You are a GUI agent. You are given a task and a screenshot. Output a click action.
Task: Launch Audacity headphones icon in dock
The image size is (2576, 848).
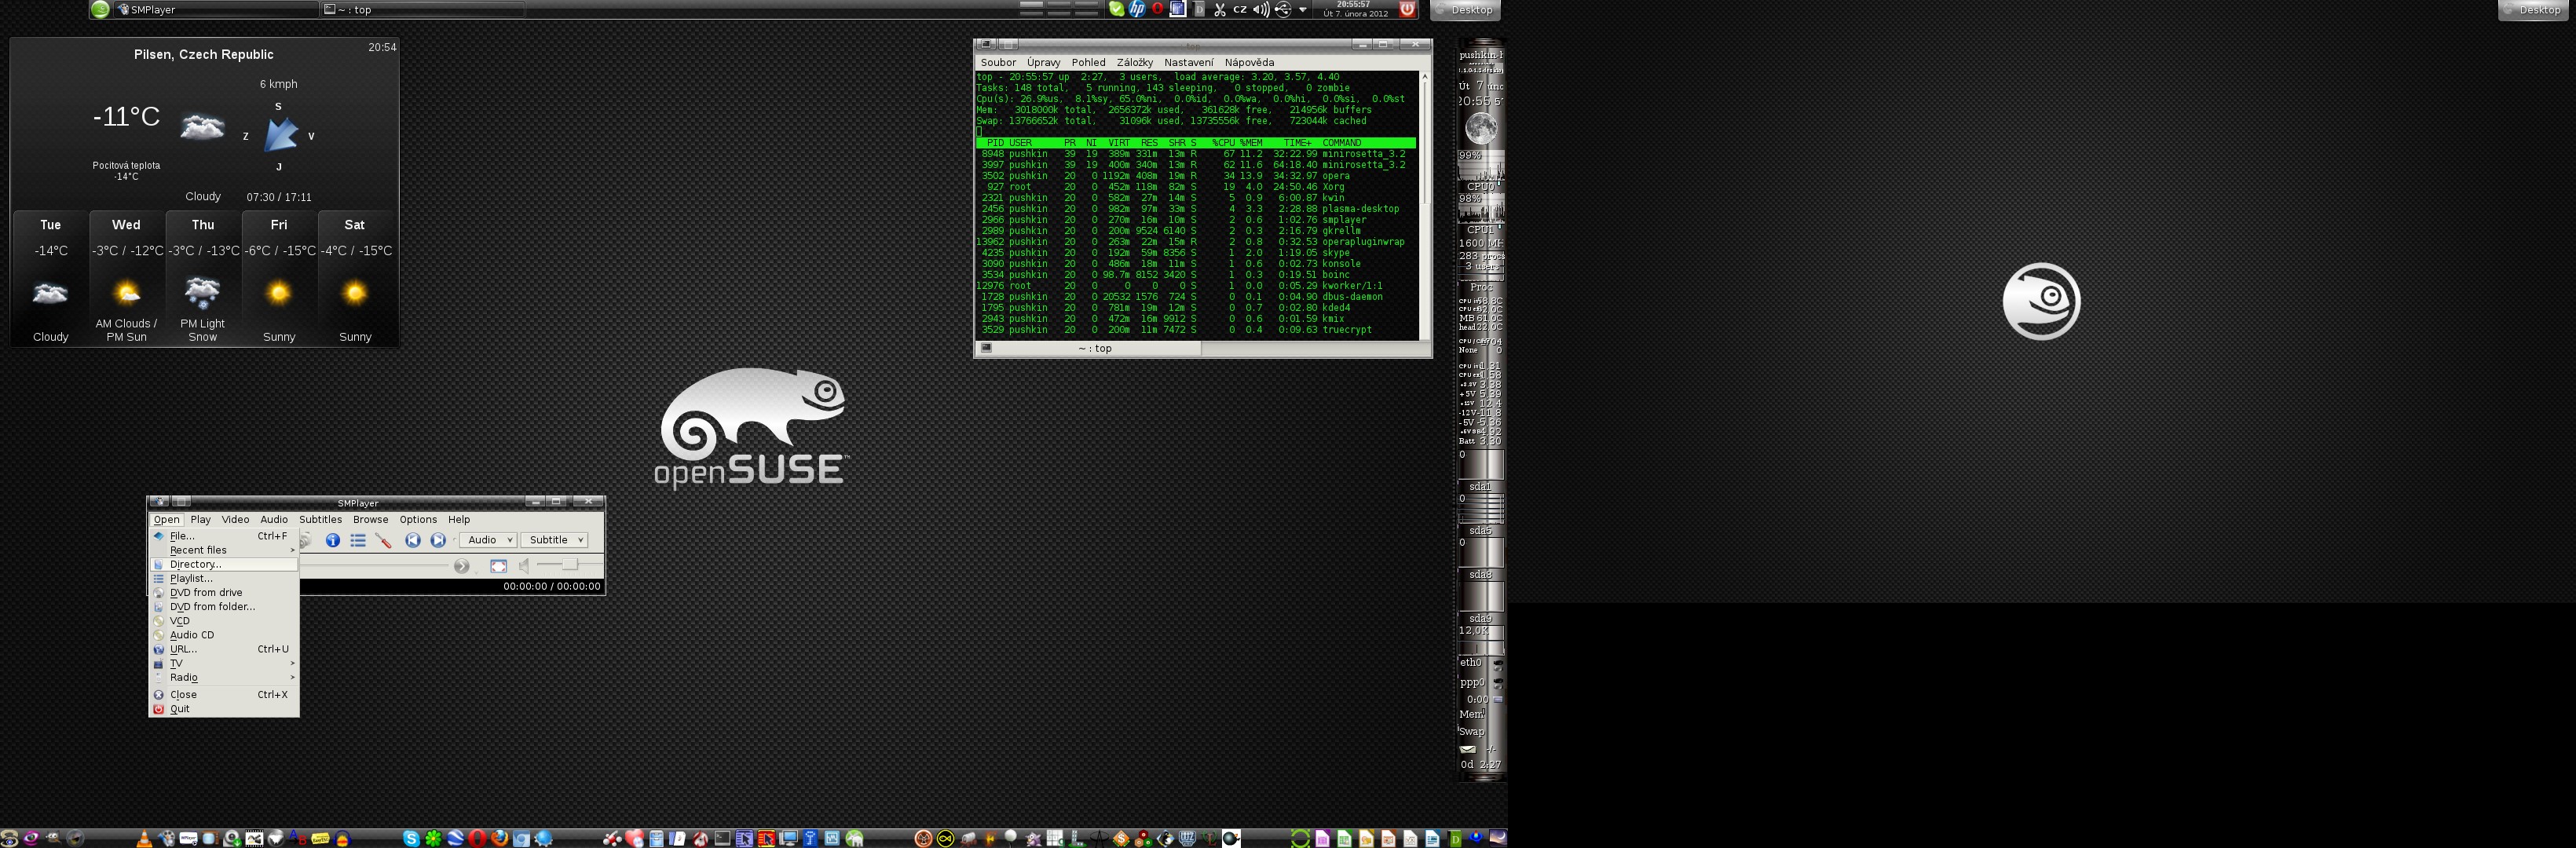342,838
